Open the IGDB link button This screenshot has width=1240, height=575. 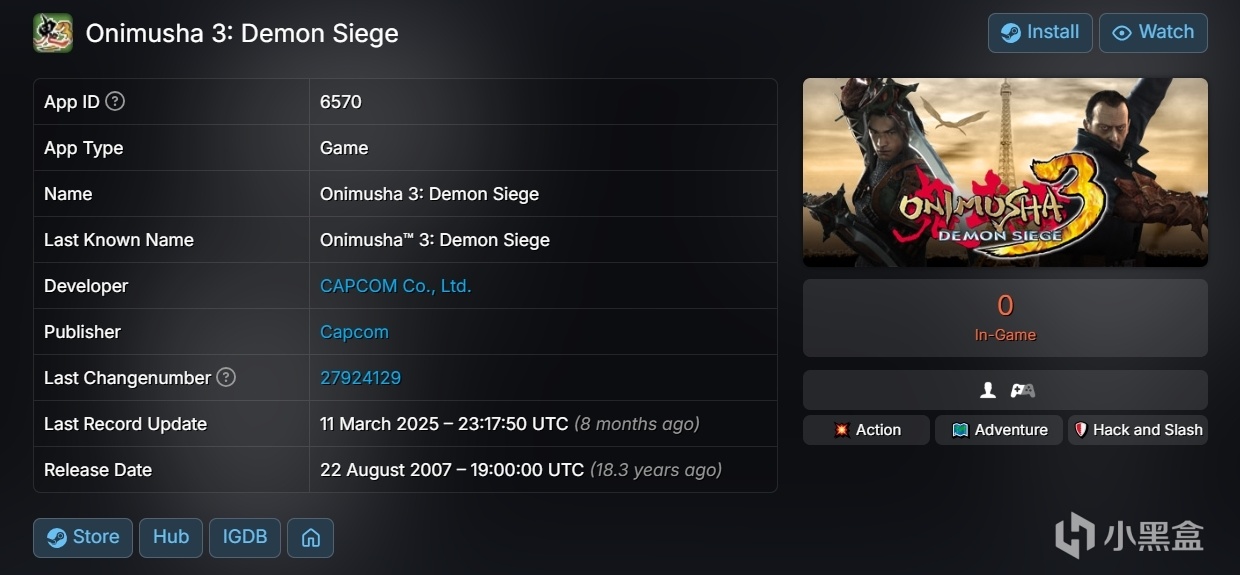[245, 537]
